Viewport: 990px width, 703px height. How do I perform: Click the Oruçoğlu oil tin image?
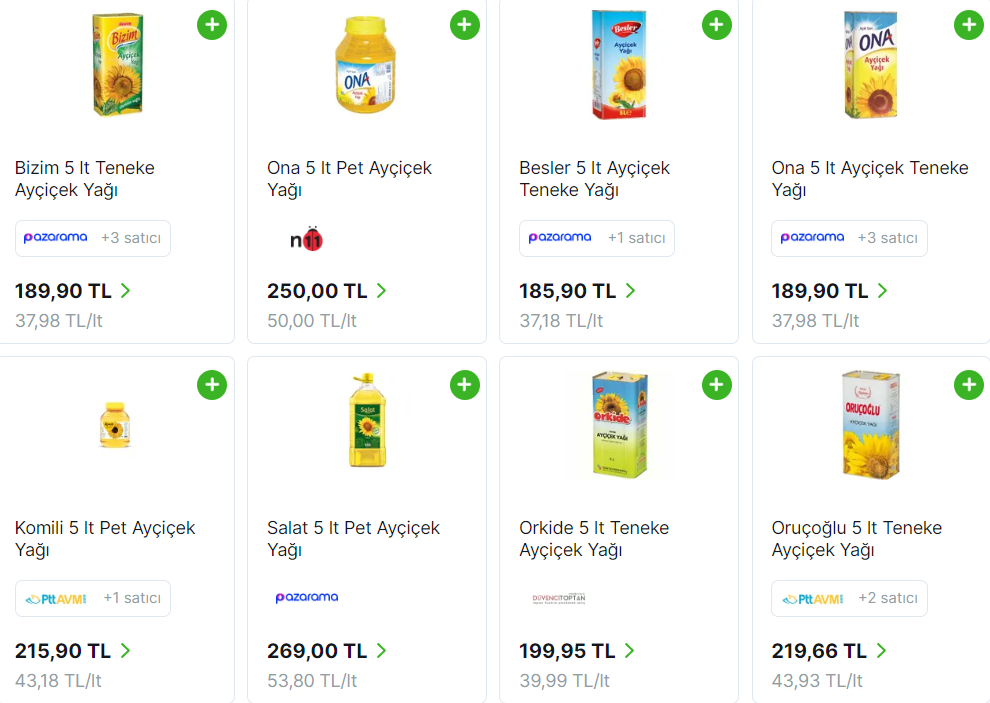870,424
